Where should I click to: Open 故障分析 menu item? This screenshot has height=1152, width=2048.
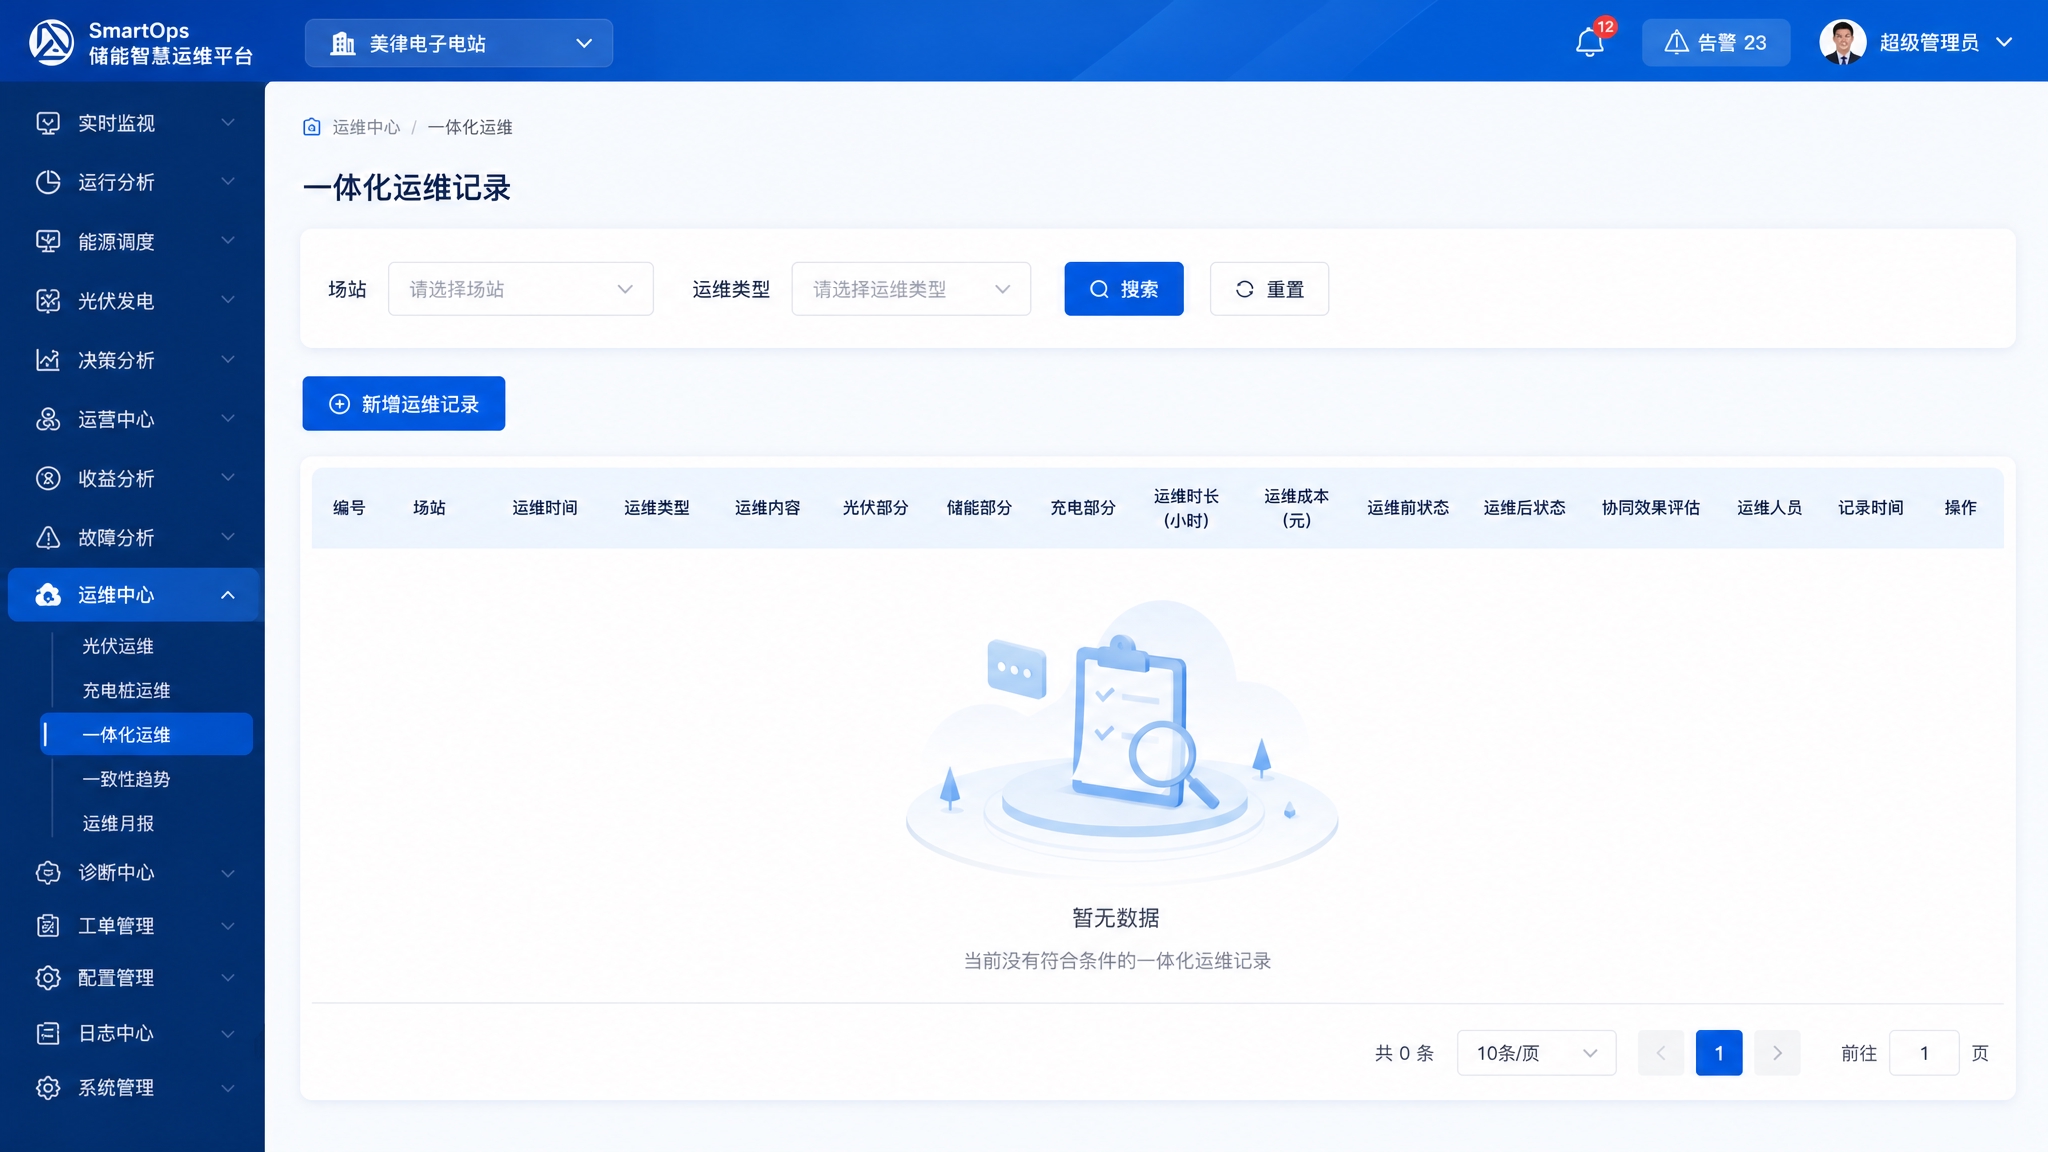pos(132,537)
